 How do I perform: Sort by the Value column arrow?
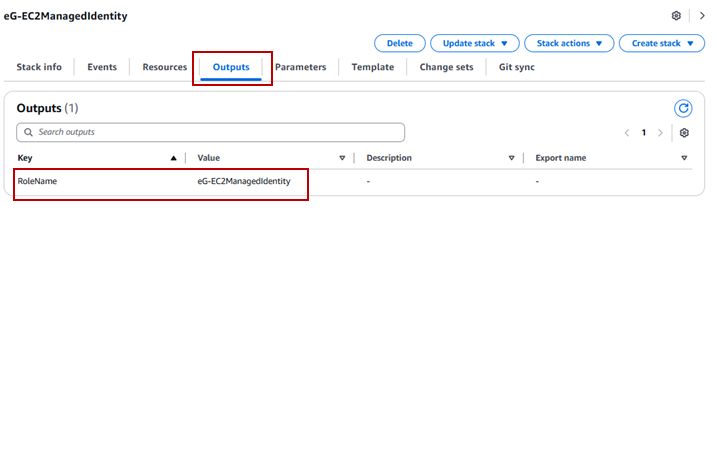pyautogui.click(x=342, y=158)
